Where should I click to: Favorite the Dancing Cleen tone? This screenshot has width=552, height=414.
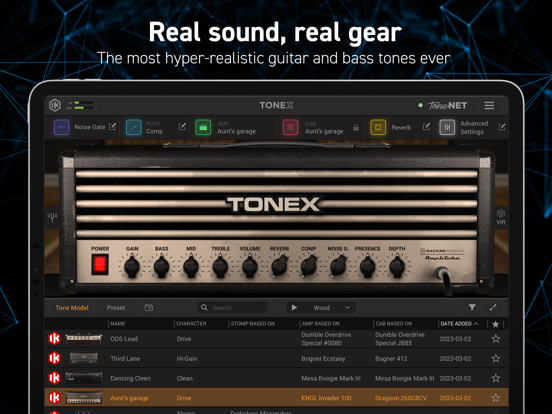pyautogui.click(x=496, y=378)
